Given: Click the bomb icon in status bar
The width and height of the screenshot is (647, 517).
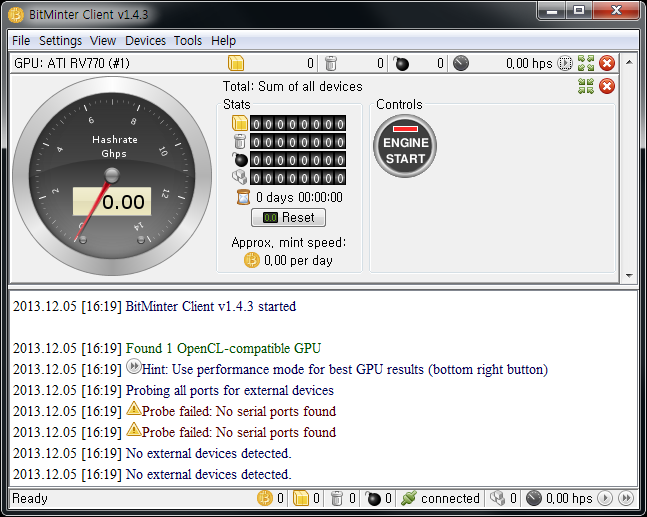Looking at the screenshot, I should point(373,498).
